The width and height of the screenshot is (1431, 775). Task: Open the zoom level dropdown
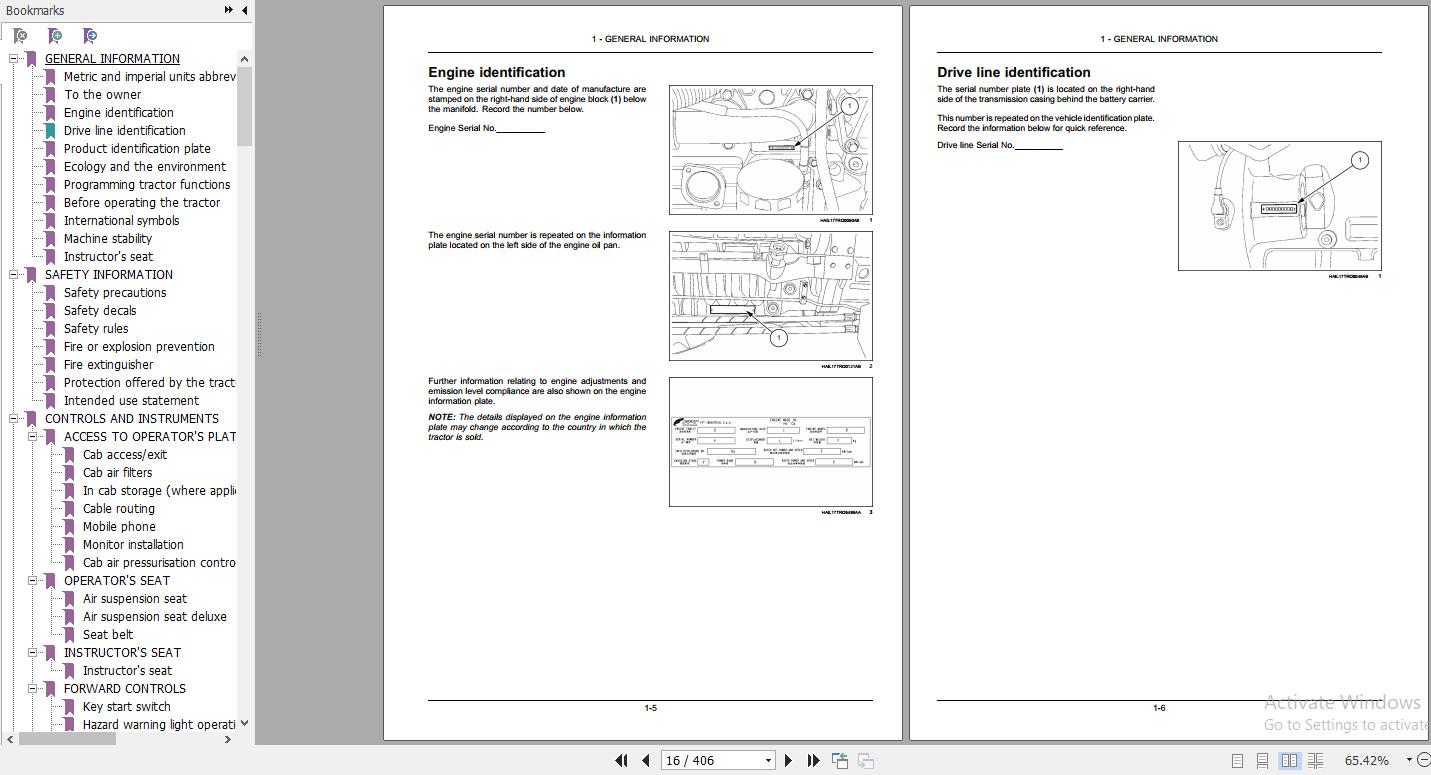click(x=1410, y=760)
